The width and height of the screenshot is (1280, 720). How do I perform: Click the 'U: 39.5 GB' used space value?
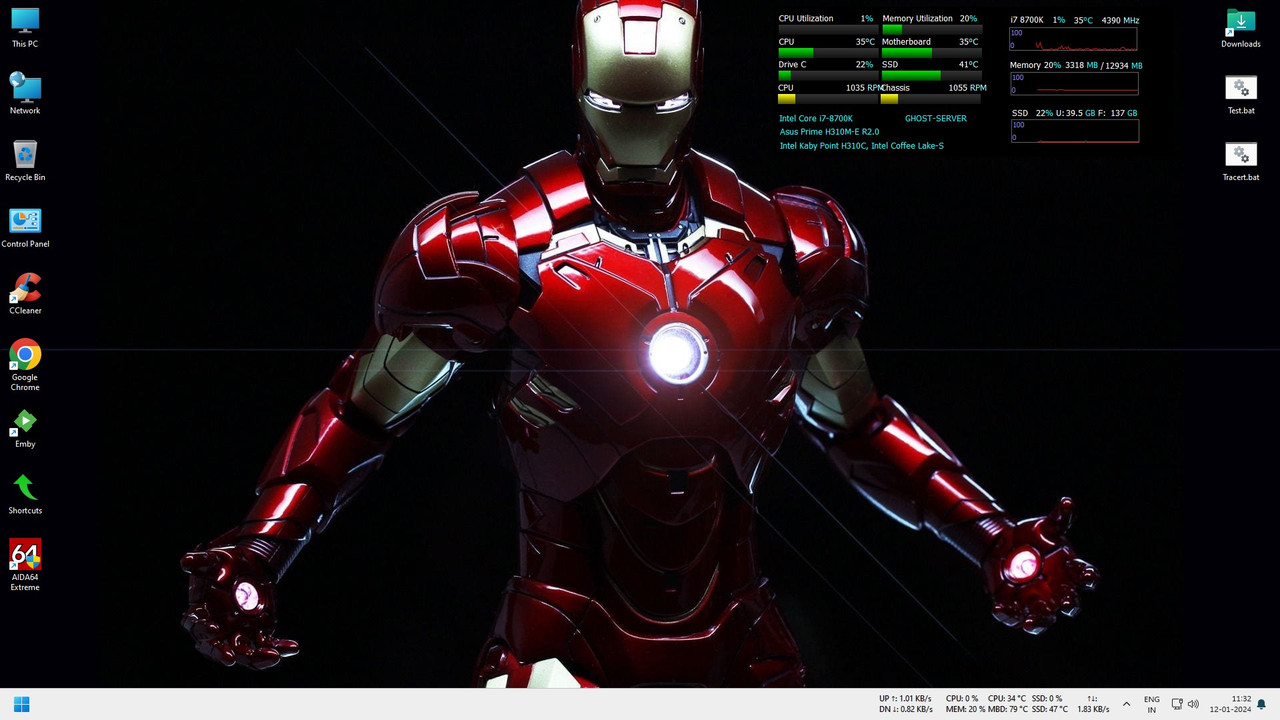click(x=1076, y=113)
